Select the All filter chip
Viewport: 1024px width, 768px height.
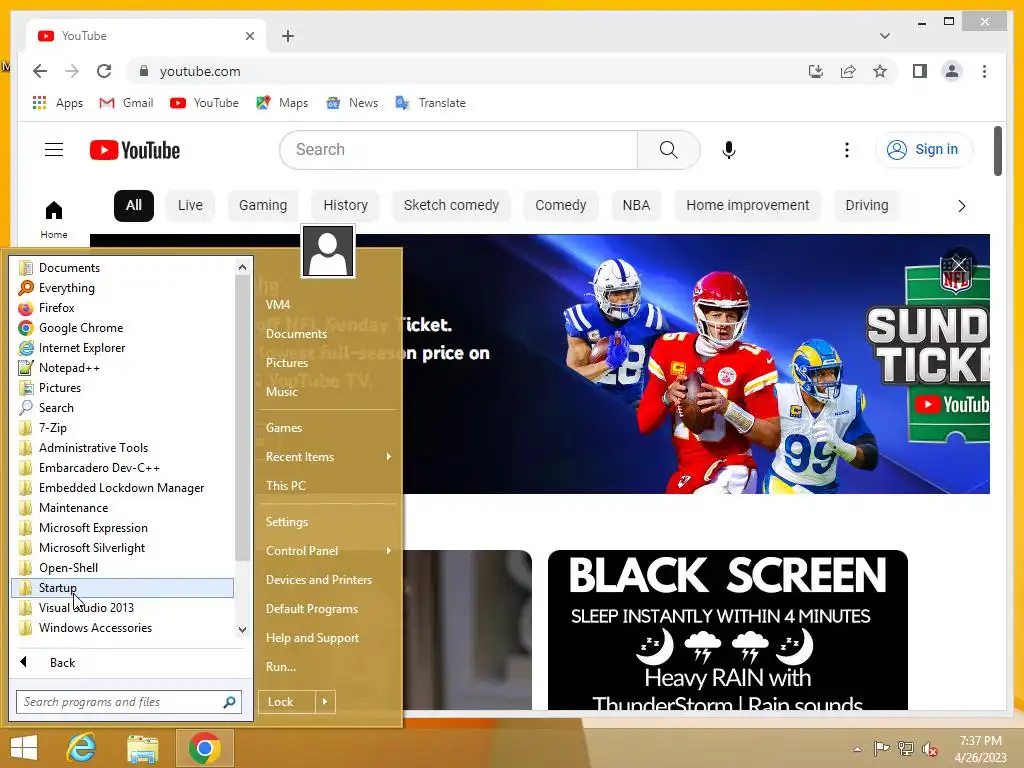pos(134,206)
